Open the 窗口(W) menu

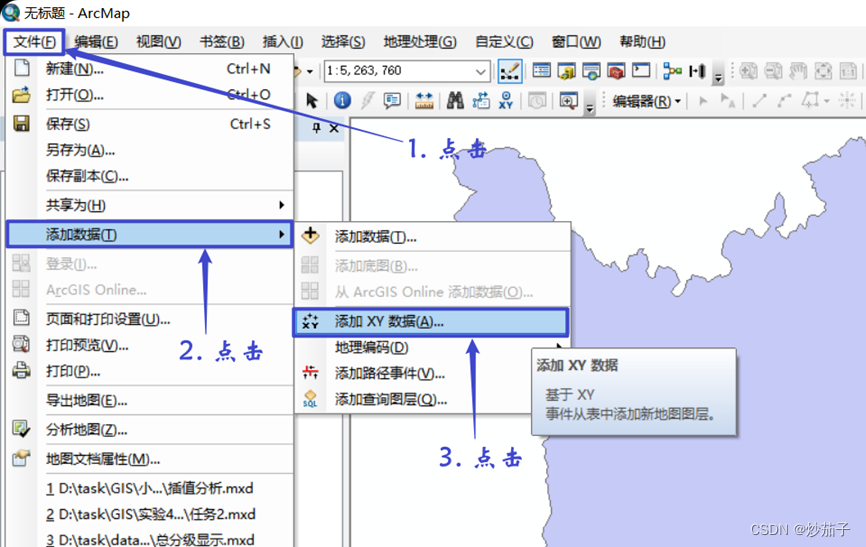[x=576, y=42]
